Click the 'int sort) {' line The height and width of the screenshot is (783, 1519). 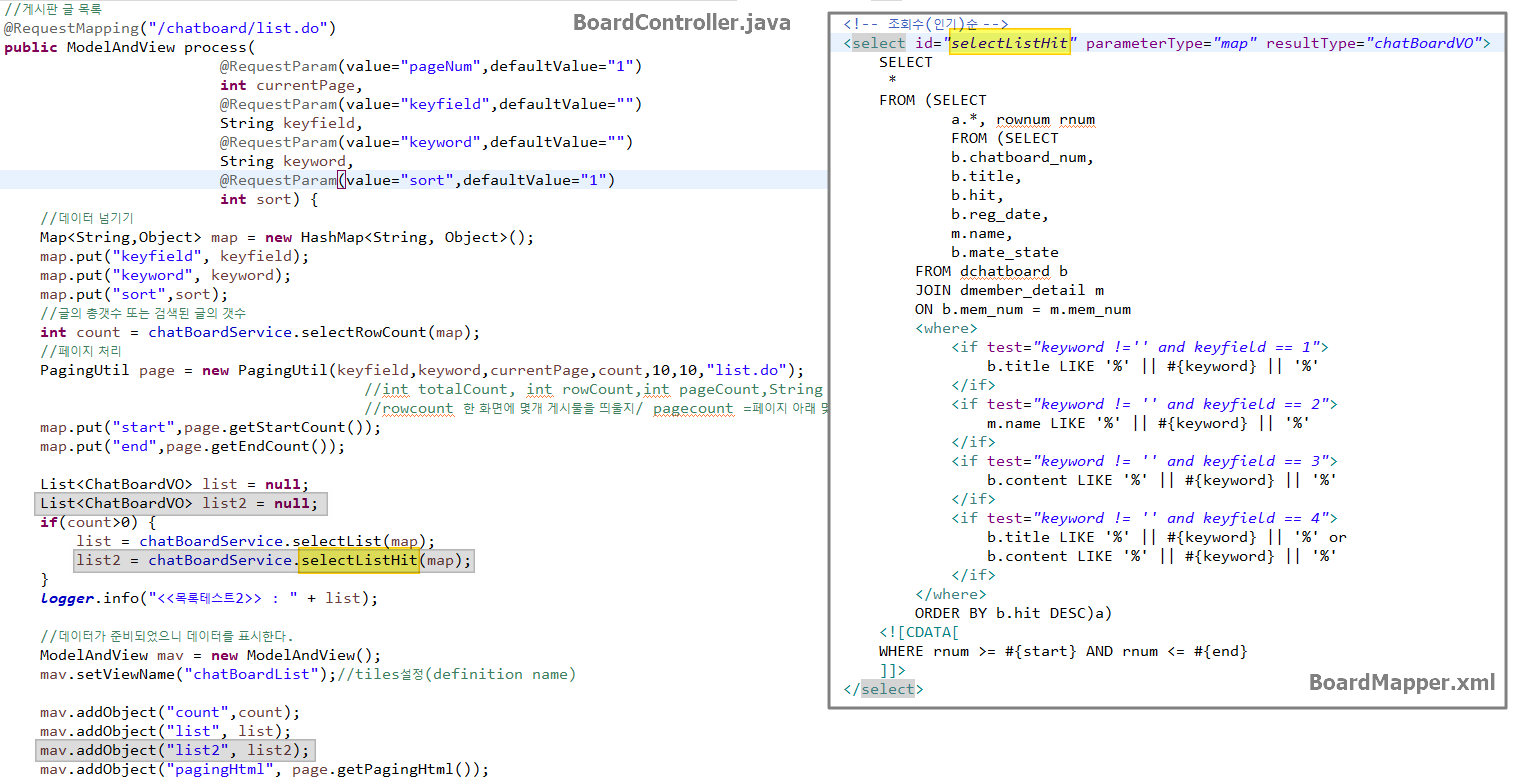click(269, 199)
